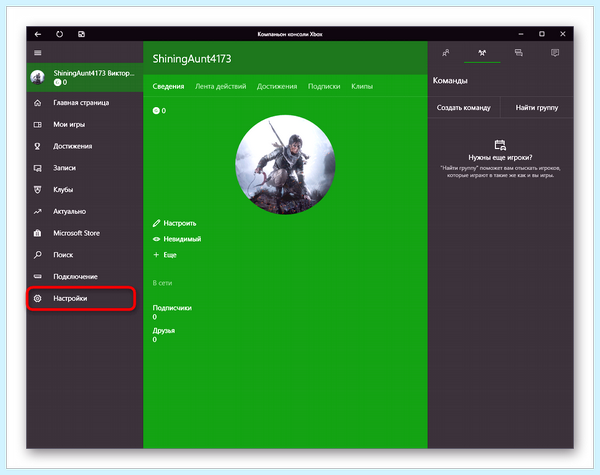
Task: Minimize the Xbox companion window
Action: (x=521, y=34)
